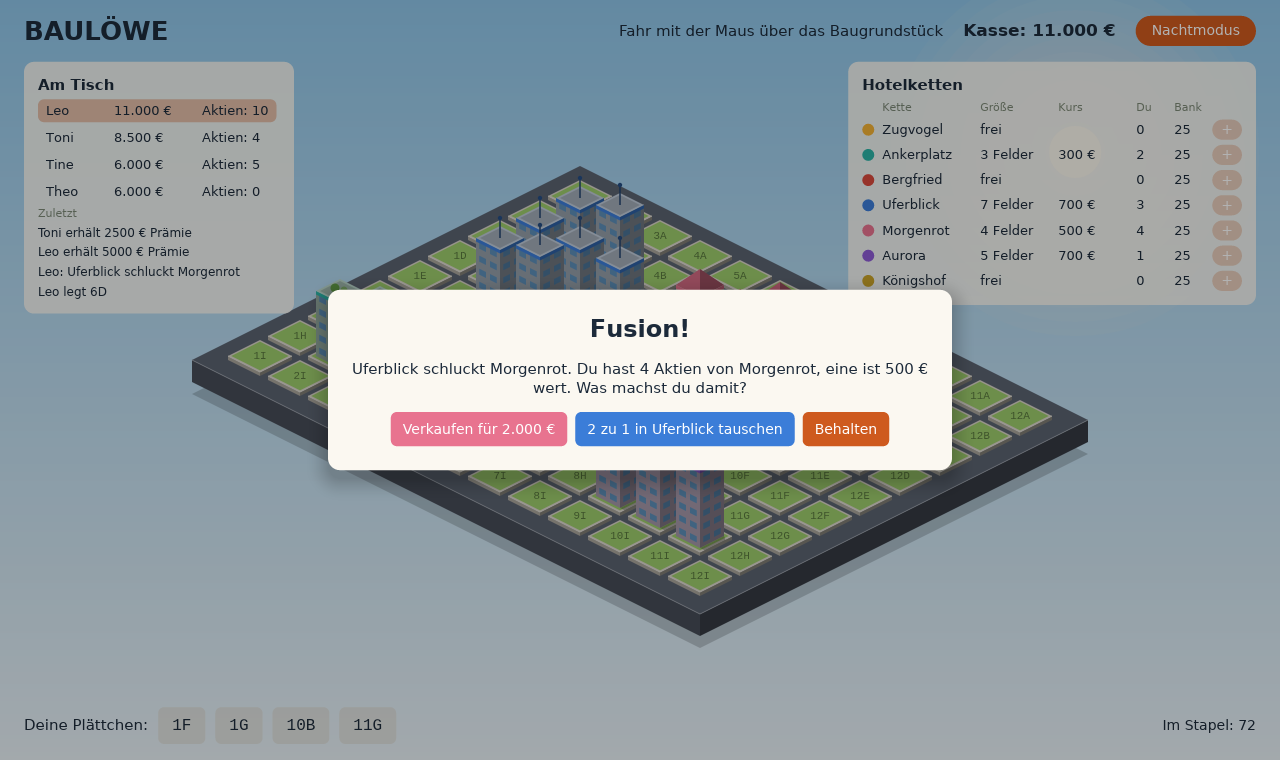1280x760 pixels.
Task: Click the teal Ankerplatz color dot
Action: [868, 155]
